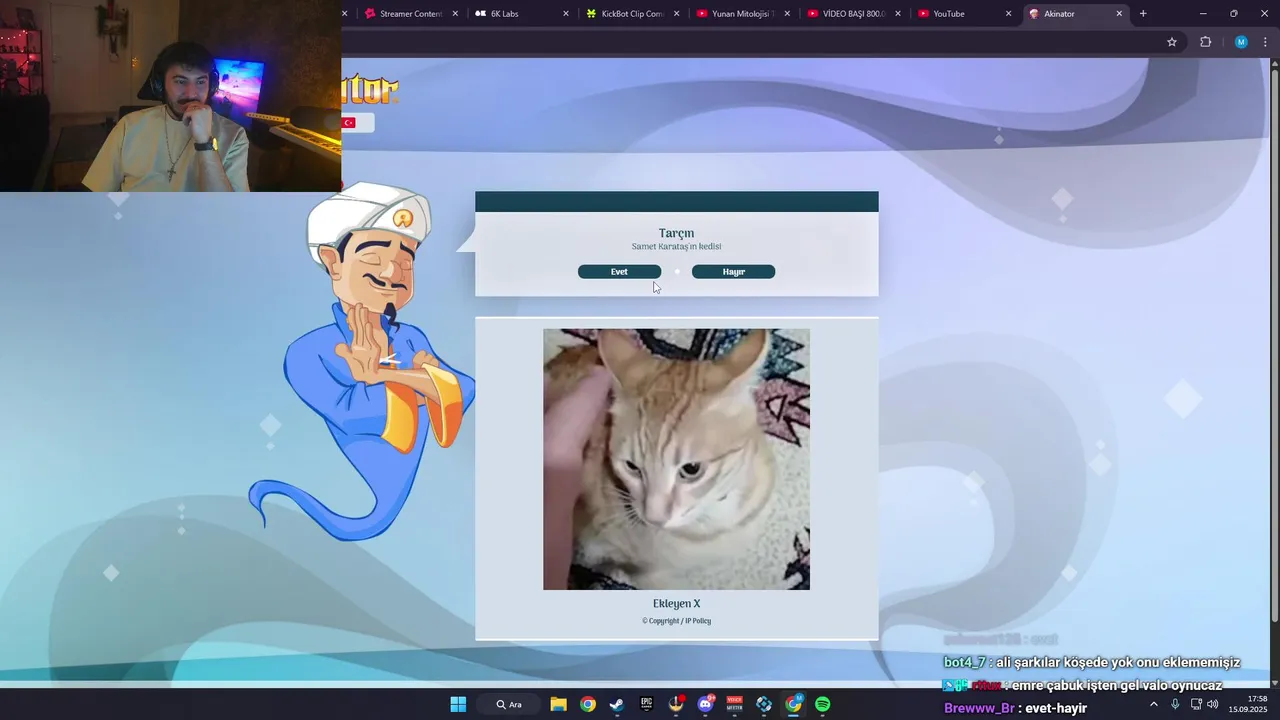This screenshot has height=720, width=1280.
Task: Open Spotify from the taskbar
Action: (823, 704)
